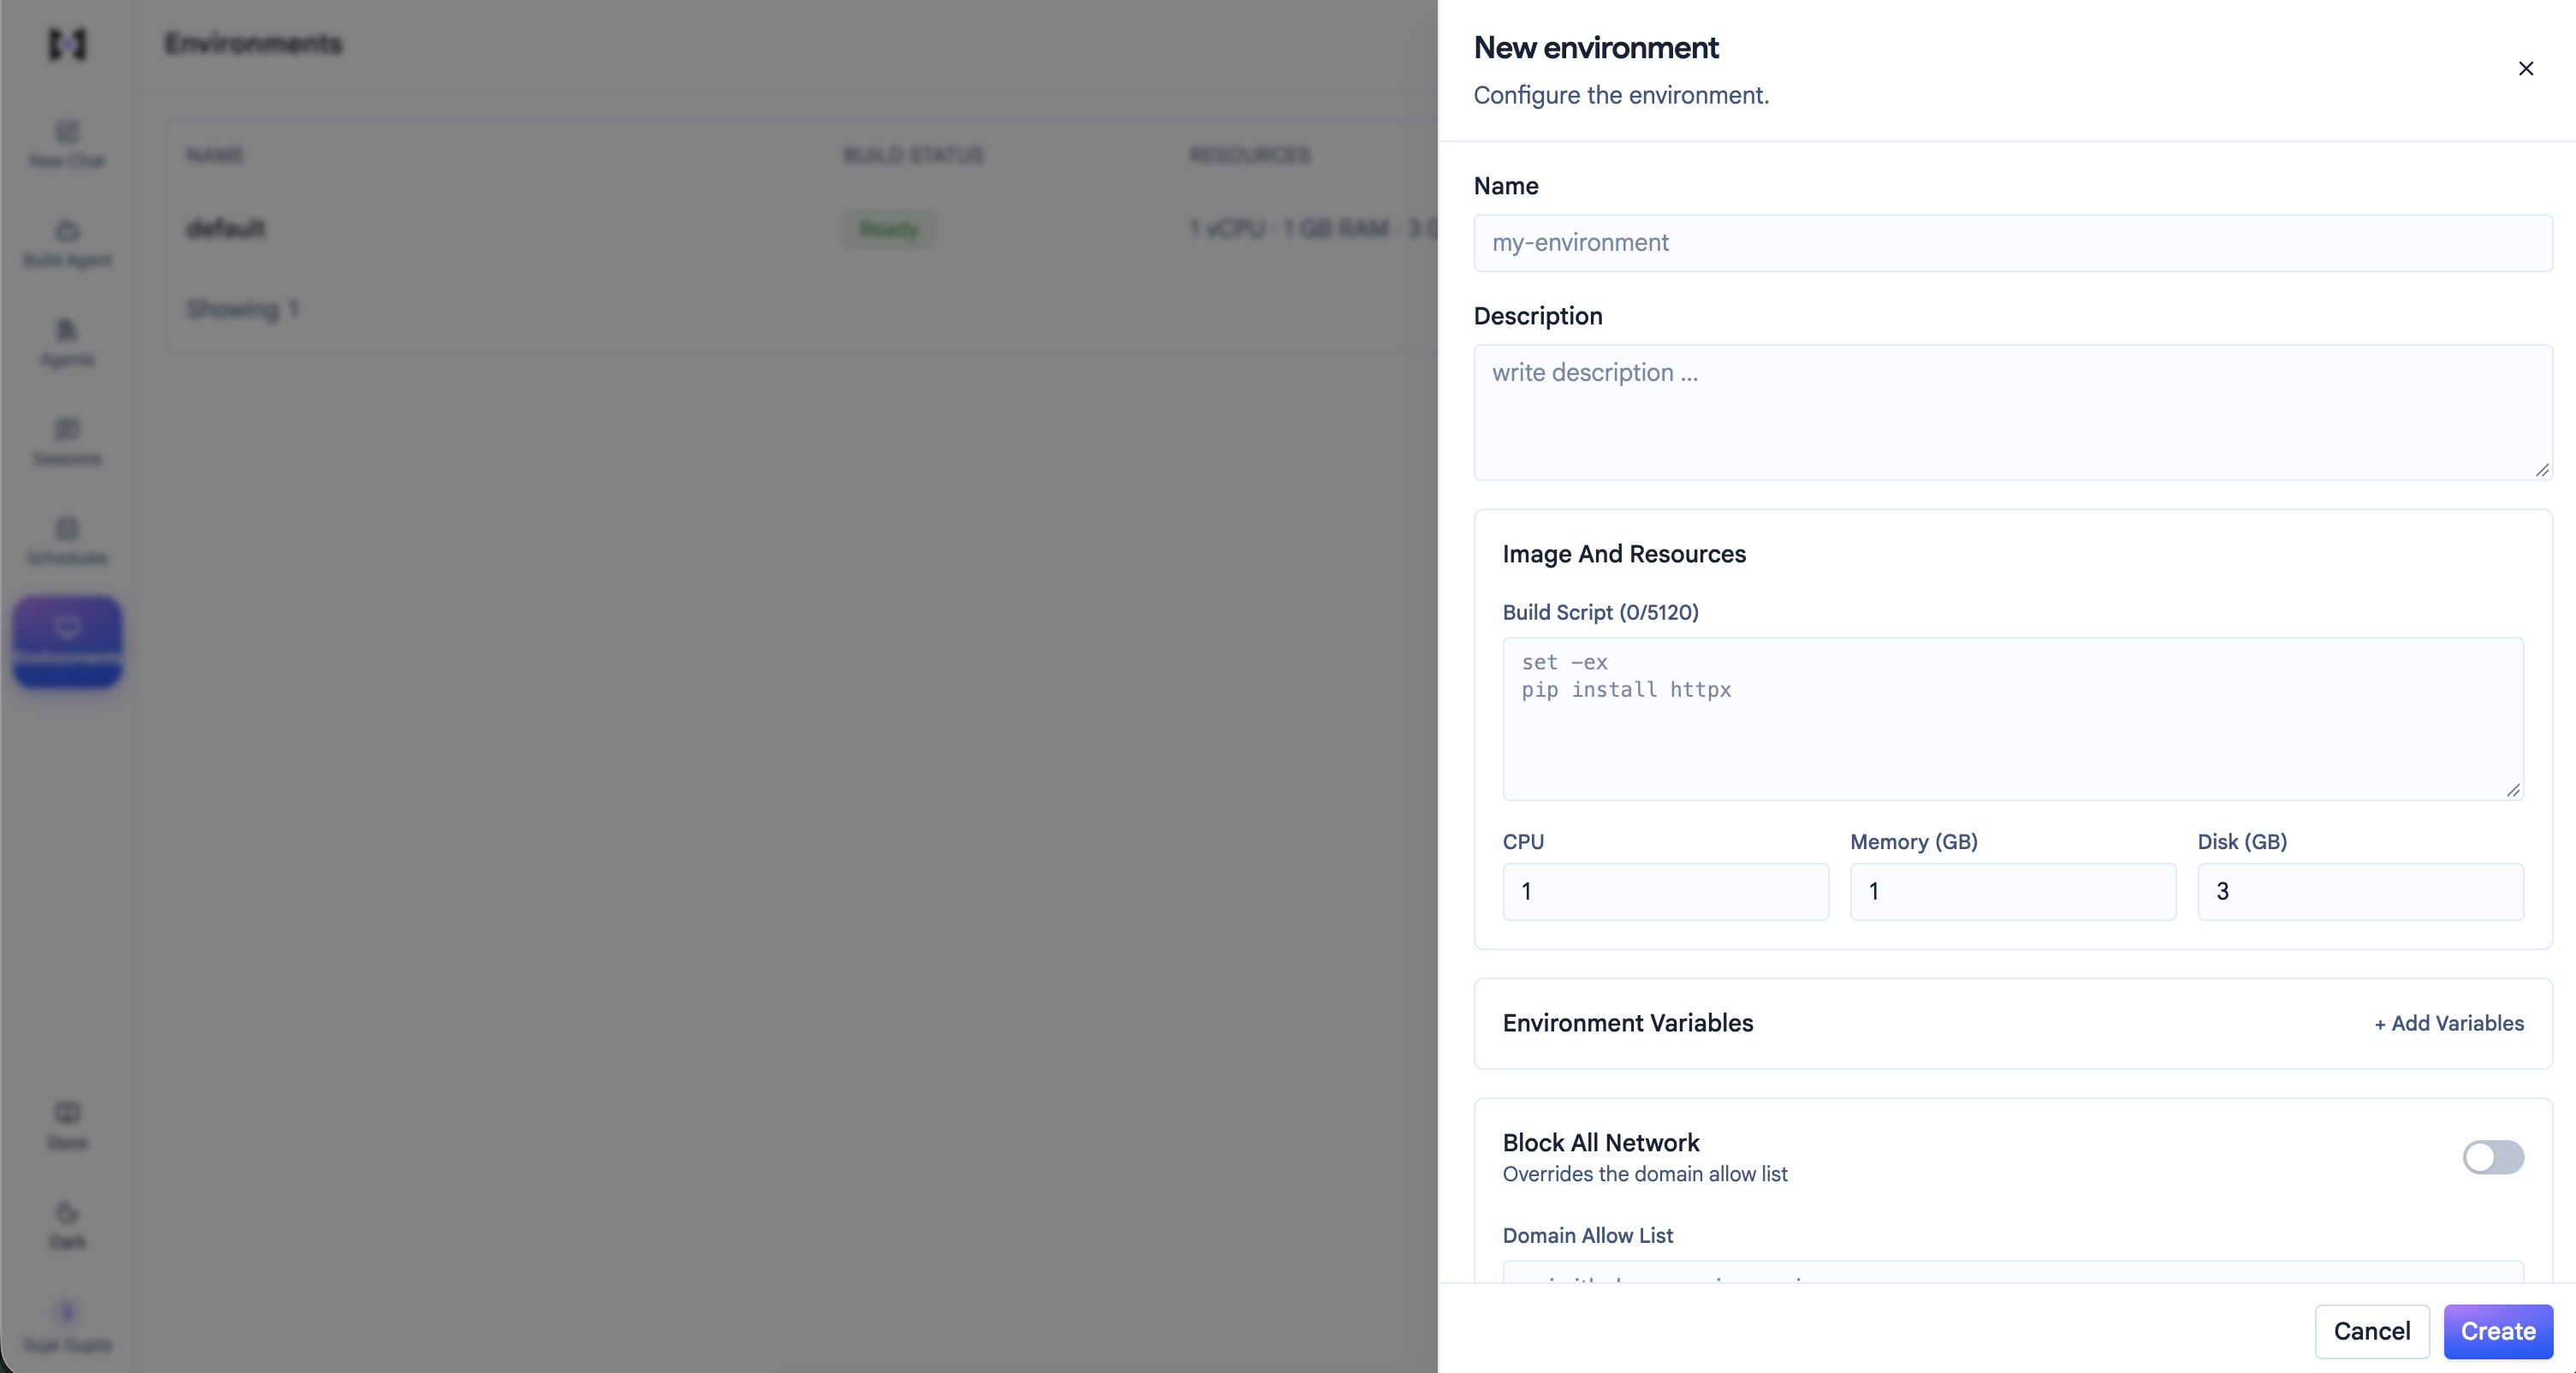
Task: Open the user profile at sidebar bottom
Action: 67,1327
